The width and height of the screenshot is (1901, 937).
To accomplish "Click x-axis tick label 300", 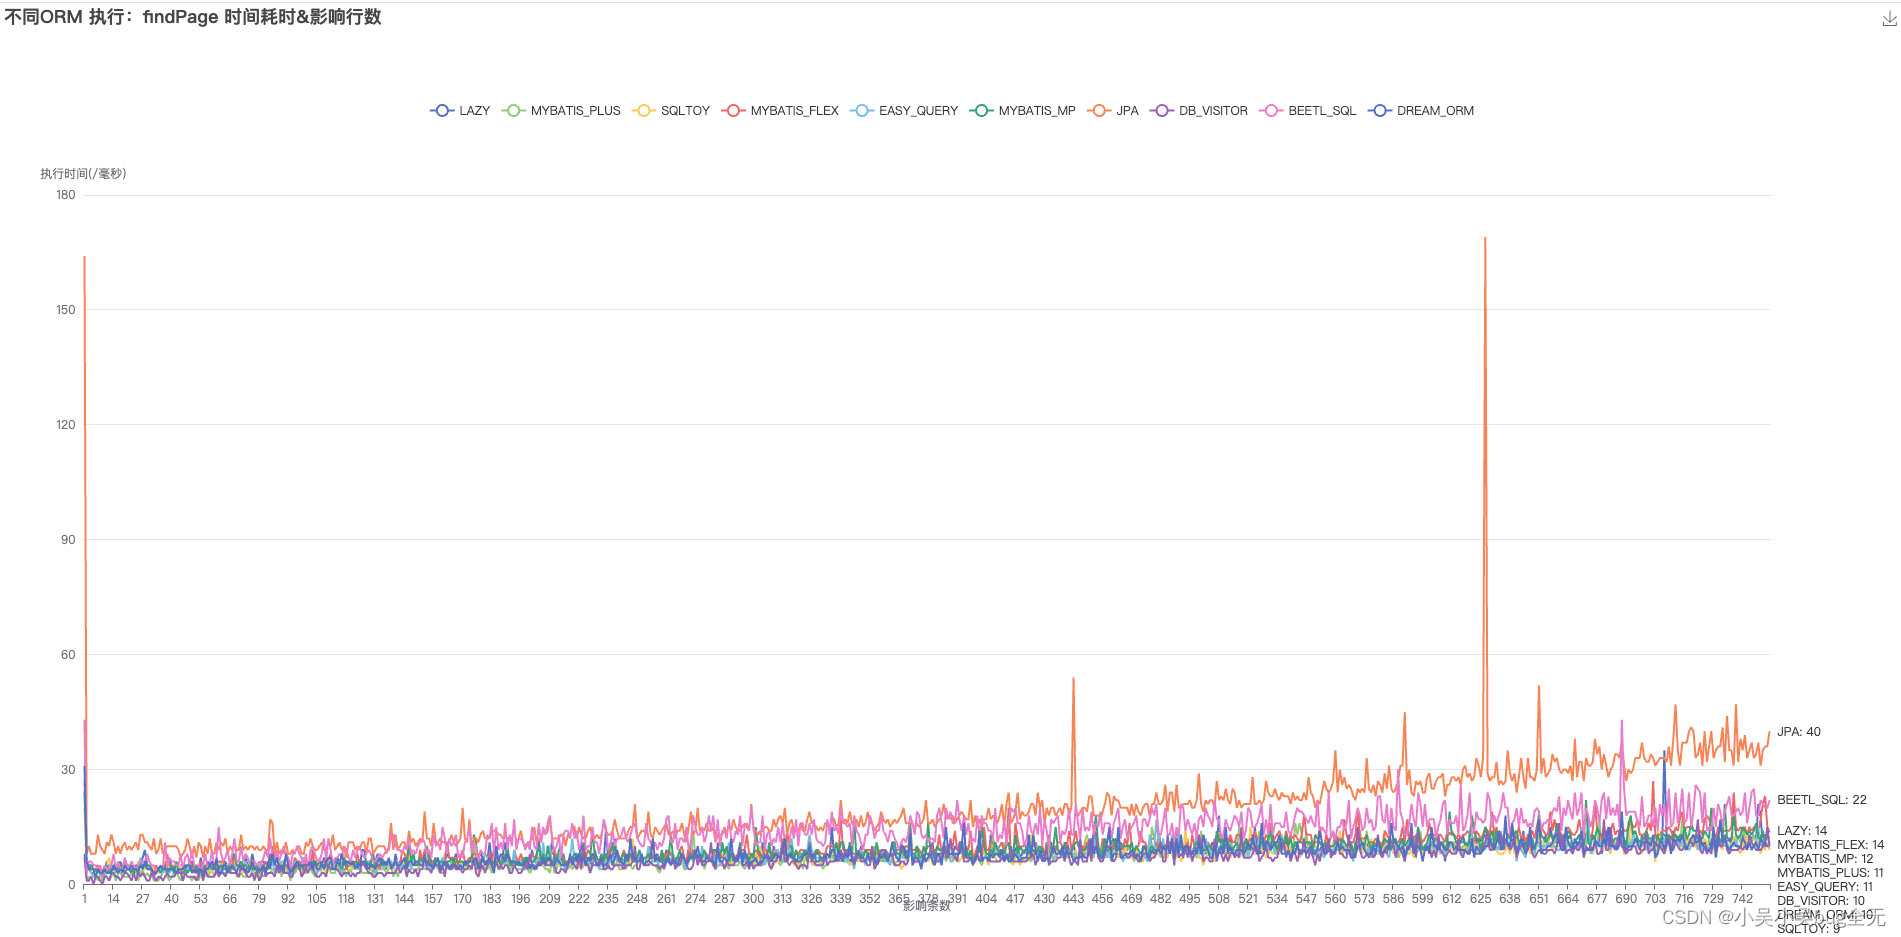I will coord(753,899).
